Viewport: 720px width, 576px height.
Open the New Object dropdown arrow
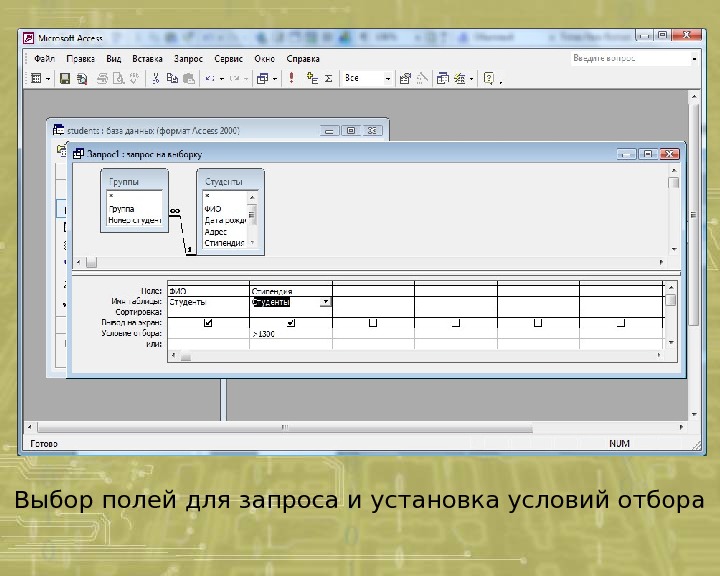pos(472,79)
